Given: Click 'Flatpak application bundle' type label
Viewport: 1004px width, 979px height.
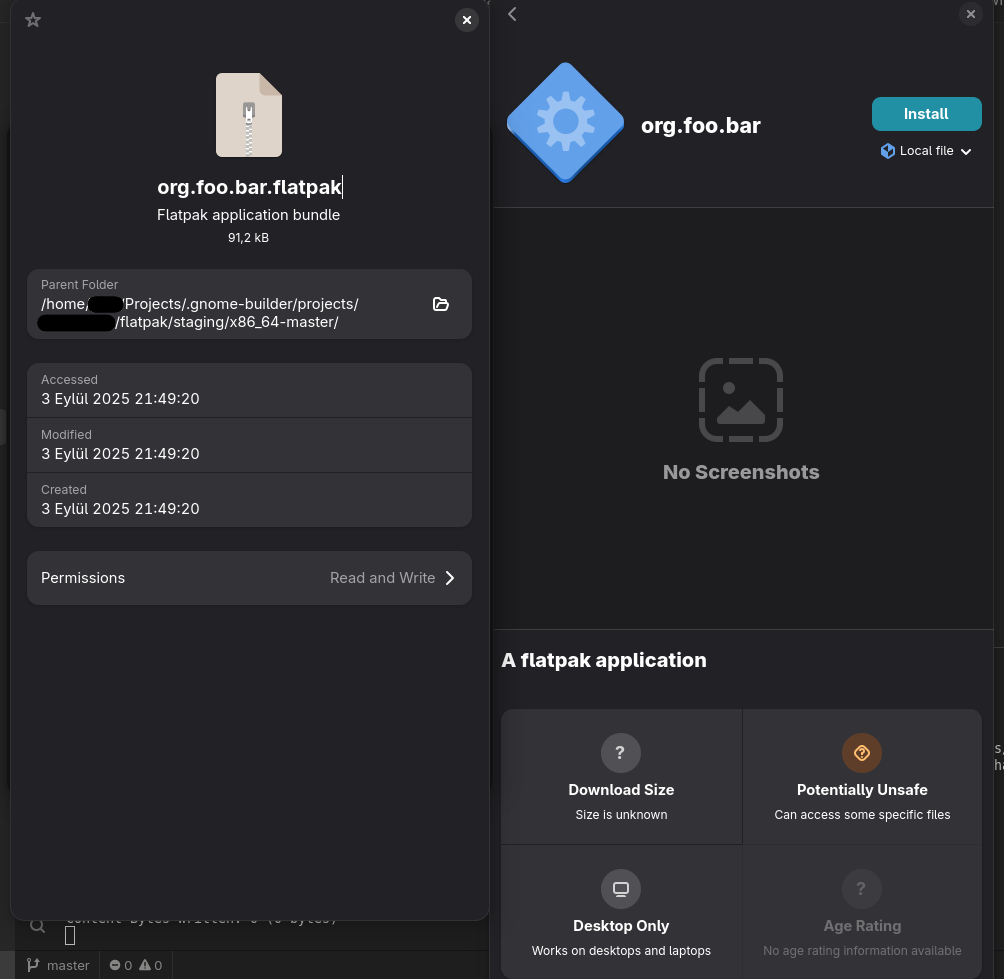Looking at the screenshot, I should 248,214.
